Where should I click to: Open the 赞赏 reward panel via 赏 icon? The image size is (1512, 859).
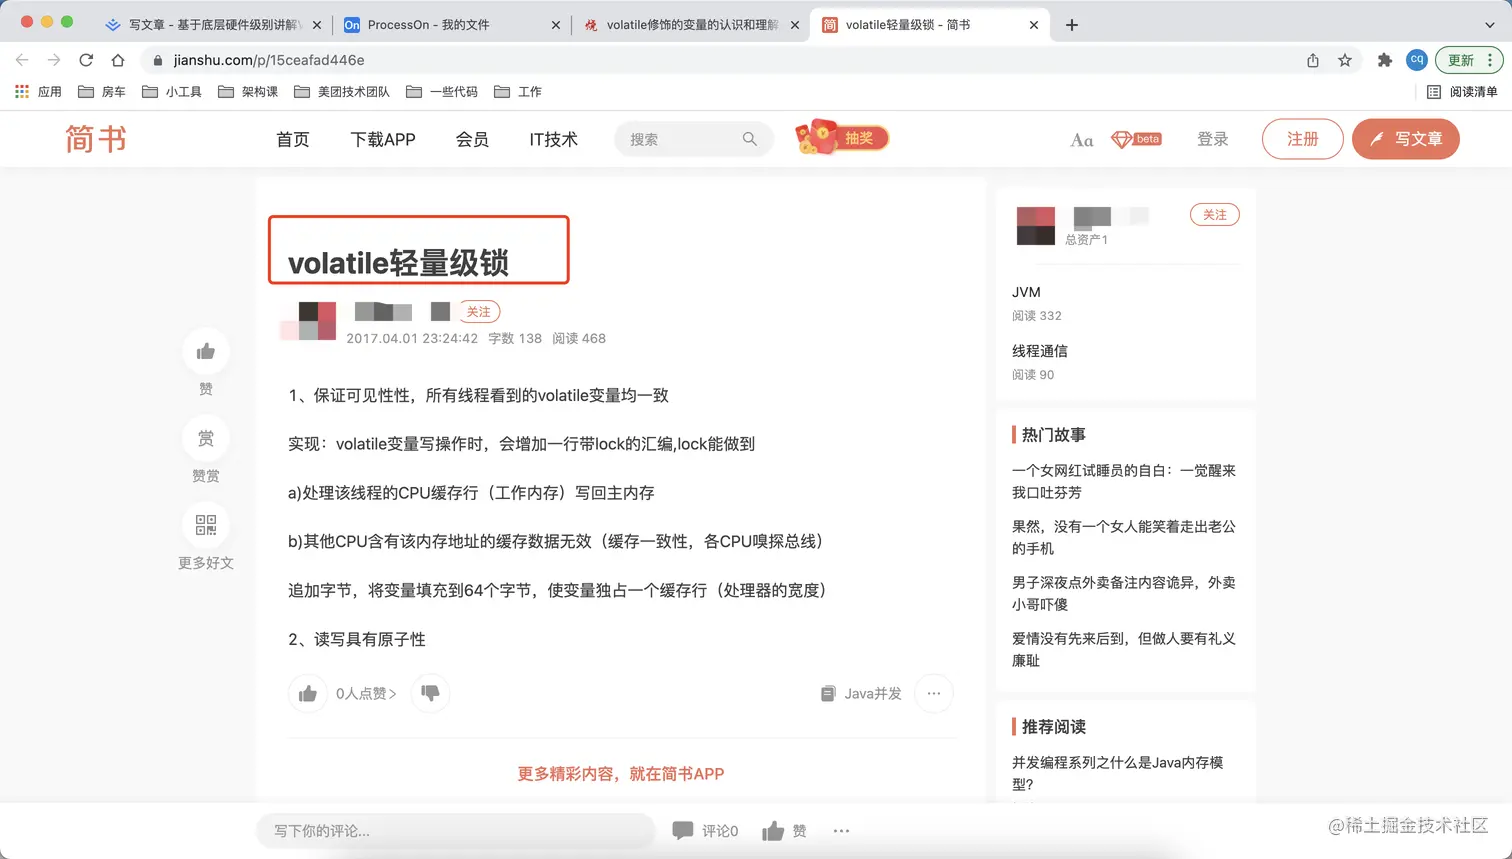pyautogui.click(x=205, y=438)
